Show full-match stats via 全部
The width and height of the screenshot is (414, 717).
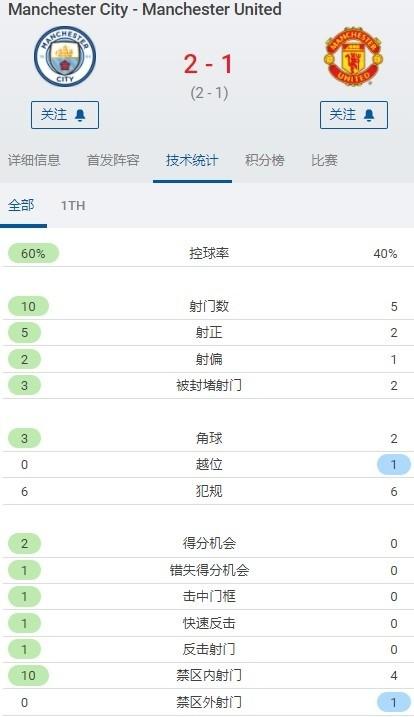coord(21,205)
